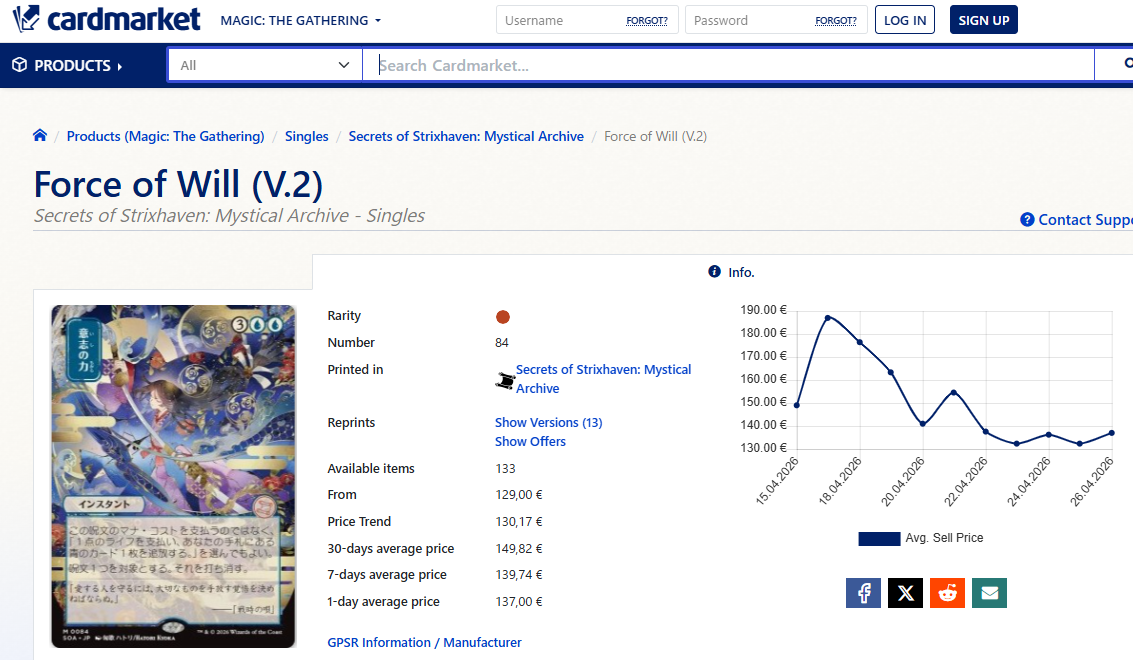Open Products (Magic: The Gathering) breadcrumb
The width and height of the screenshot is (1133, 660).
165,136
